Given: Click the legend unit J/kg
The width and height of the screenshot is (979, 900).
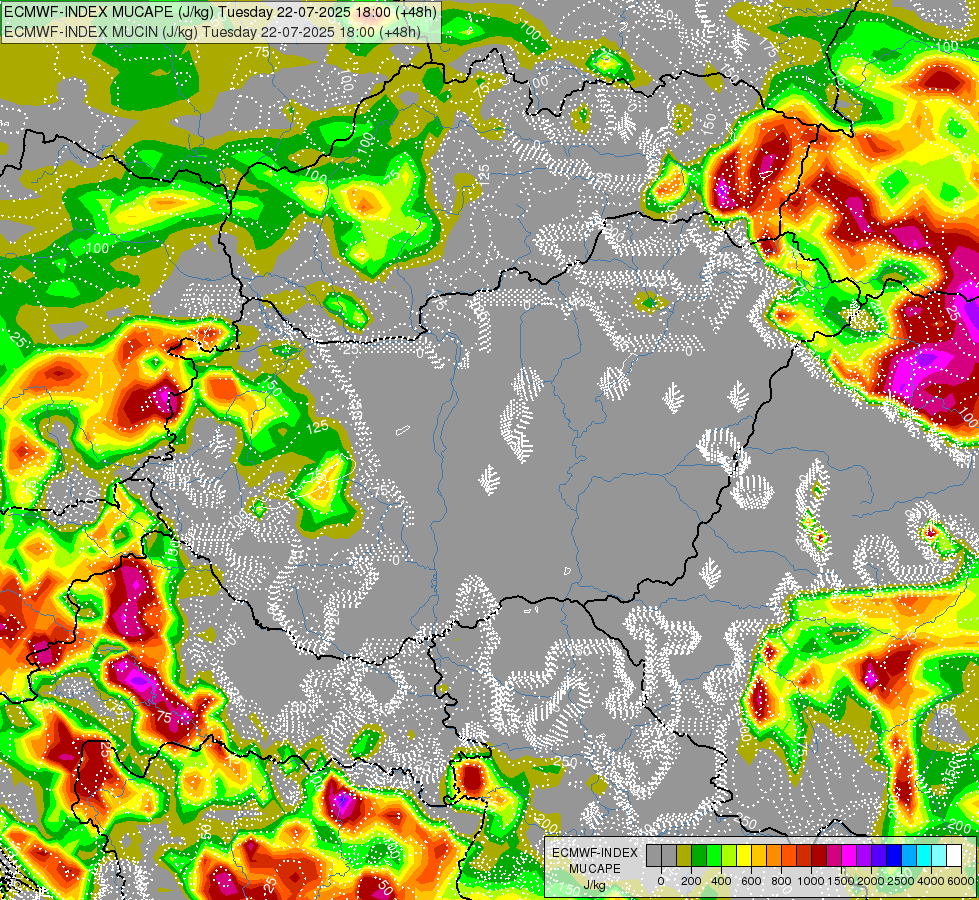Looking at the screenshot, I should pos(594,886).
